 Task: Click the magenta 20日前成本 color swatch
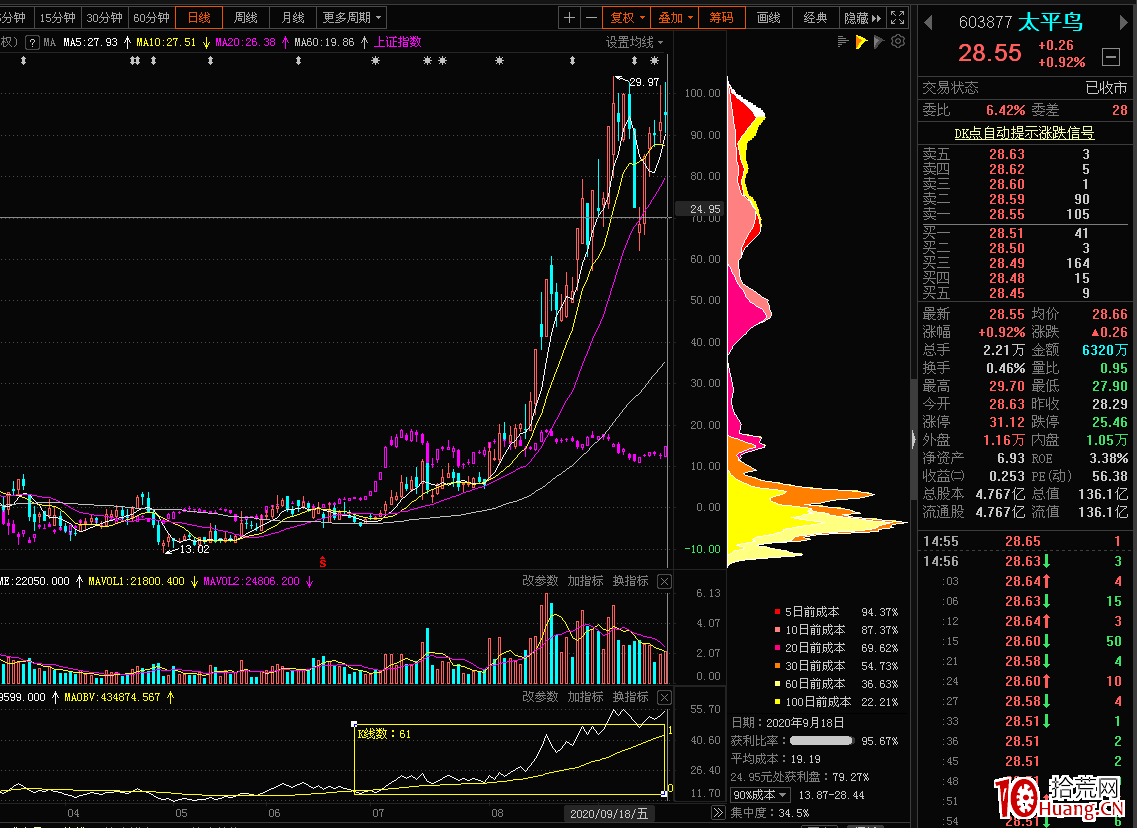click(777, 648)
